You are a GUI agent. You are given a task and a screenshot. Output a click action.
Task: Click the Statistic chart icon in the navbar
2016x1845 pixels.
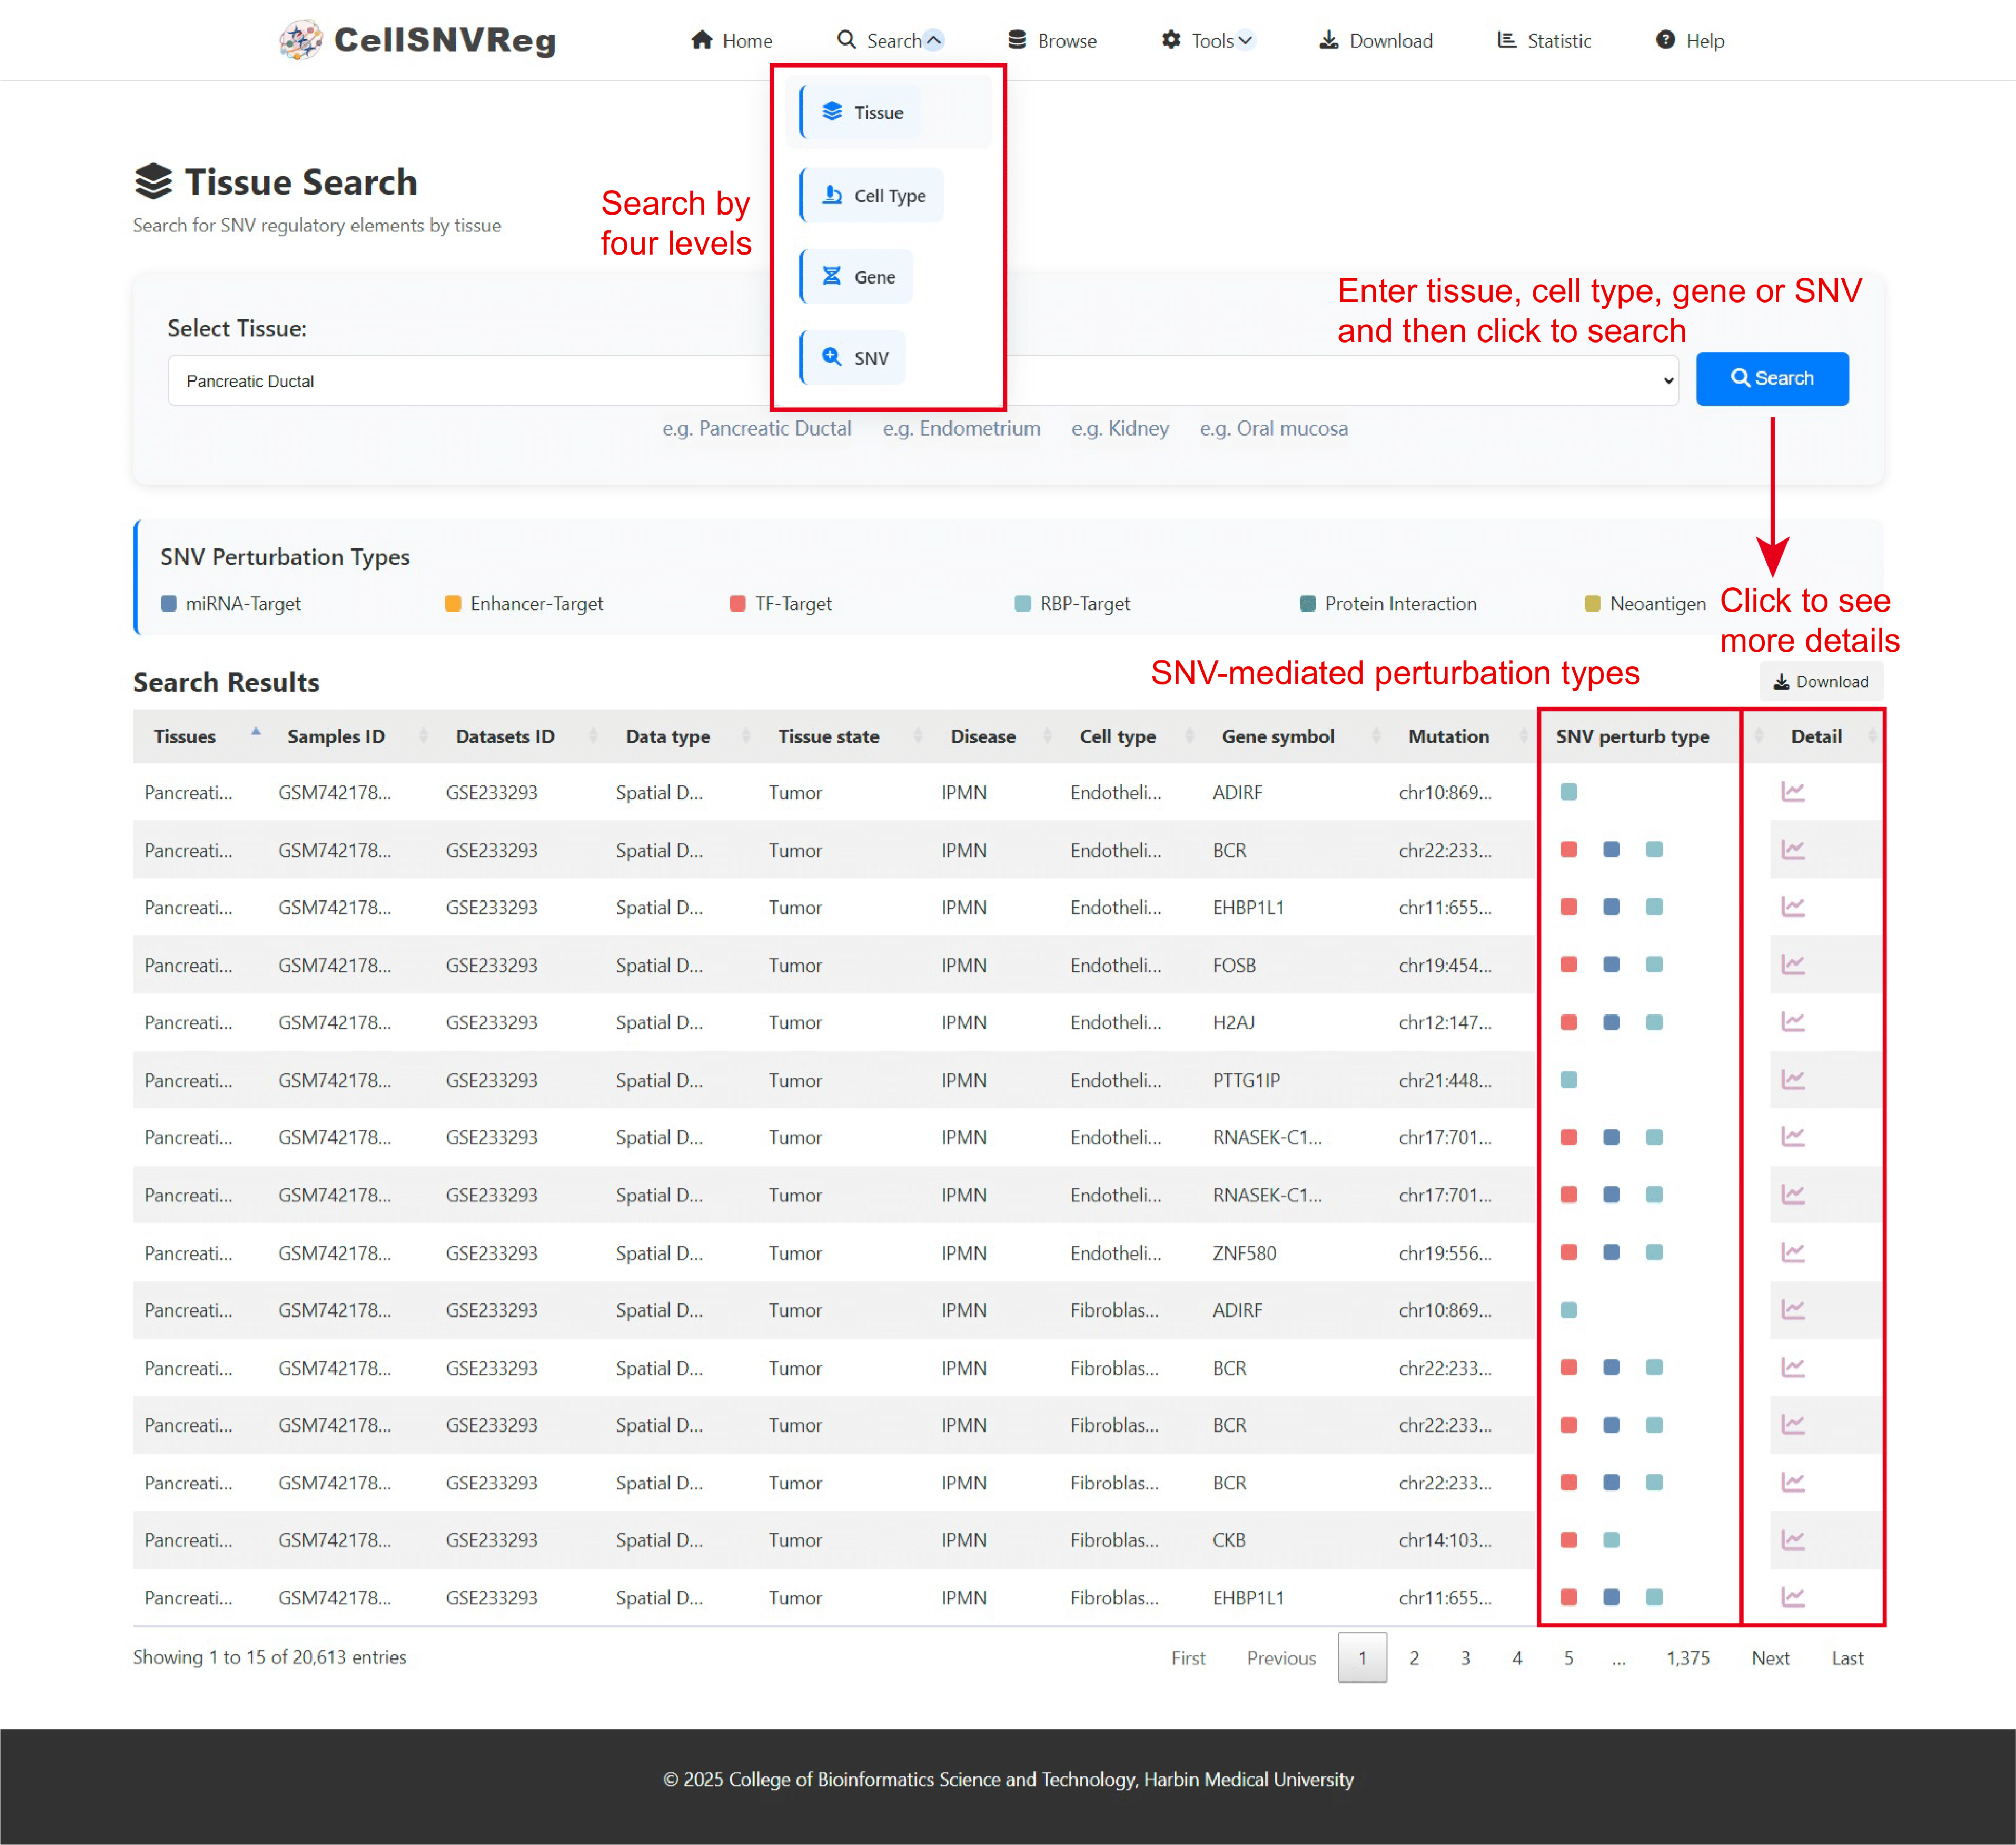point(1506,40)
